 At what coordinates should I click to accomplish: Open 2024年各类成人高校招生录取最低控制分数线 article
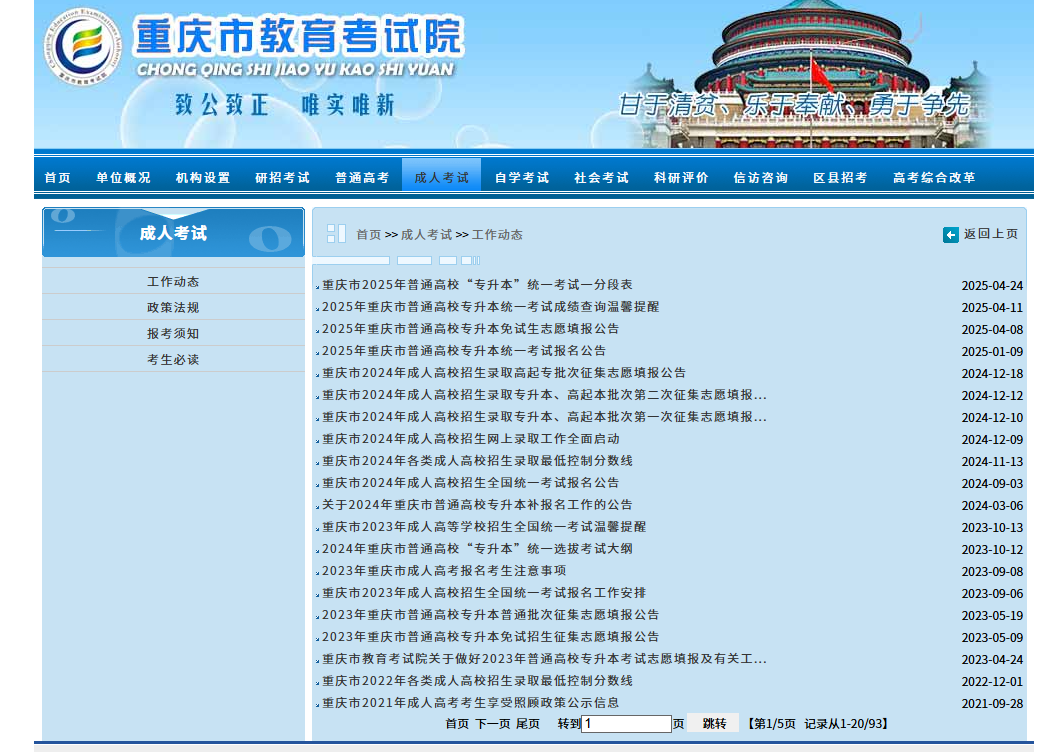click(477, 461)
